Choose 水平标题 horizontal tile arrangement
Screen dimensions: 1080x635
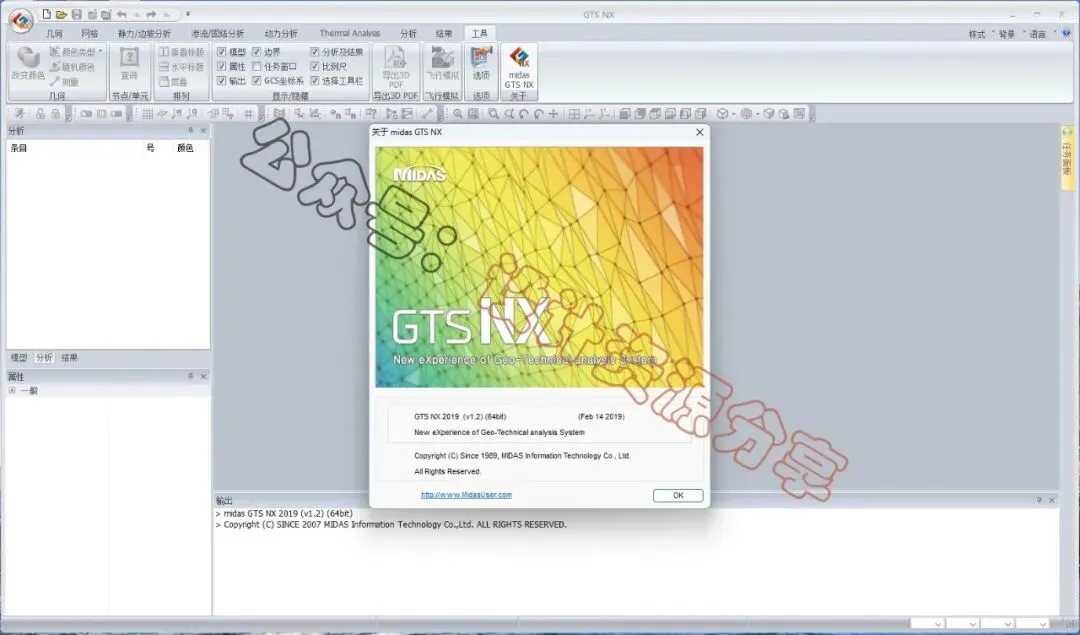[x=181, y=67]
